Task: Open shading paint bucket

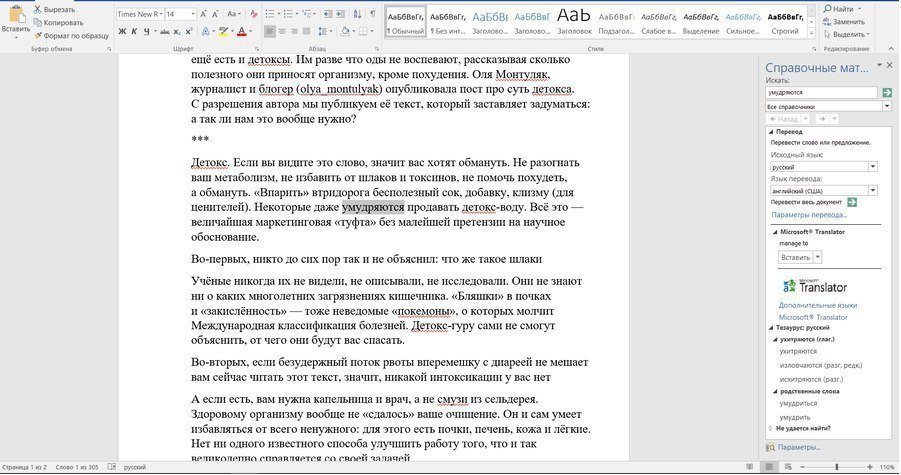Action: (345, 32)
